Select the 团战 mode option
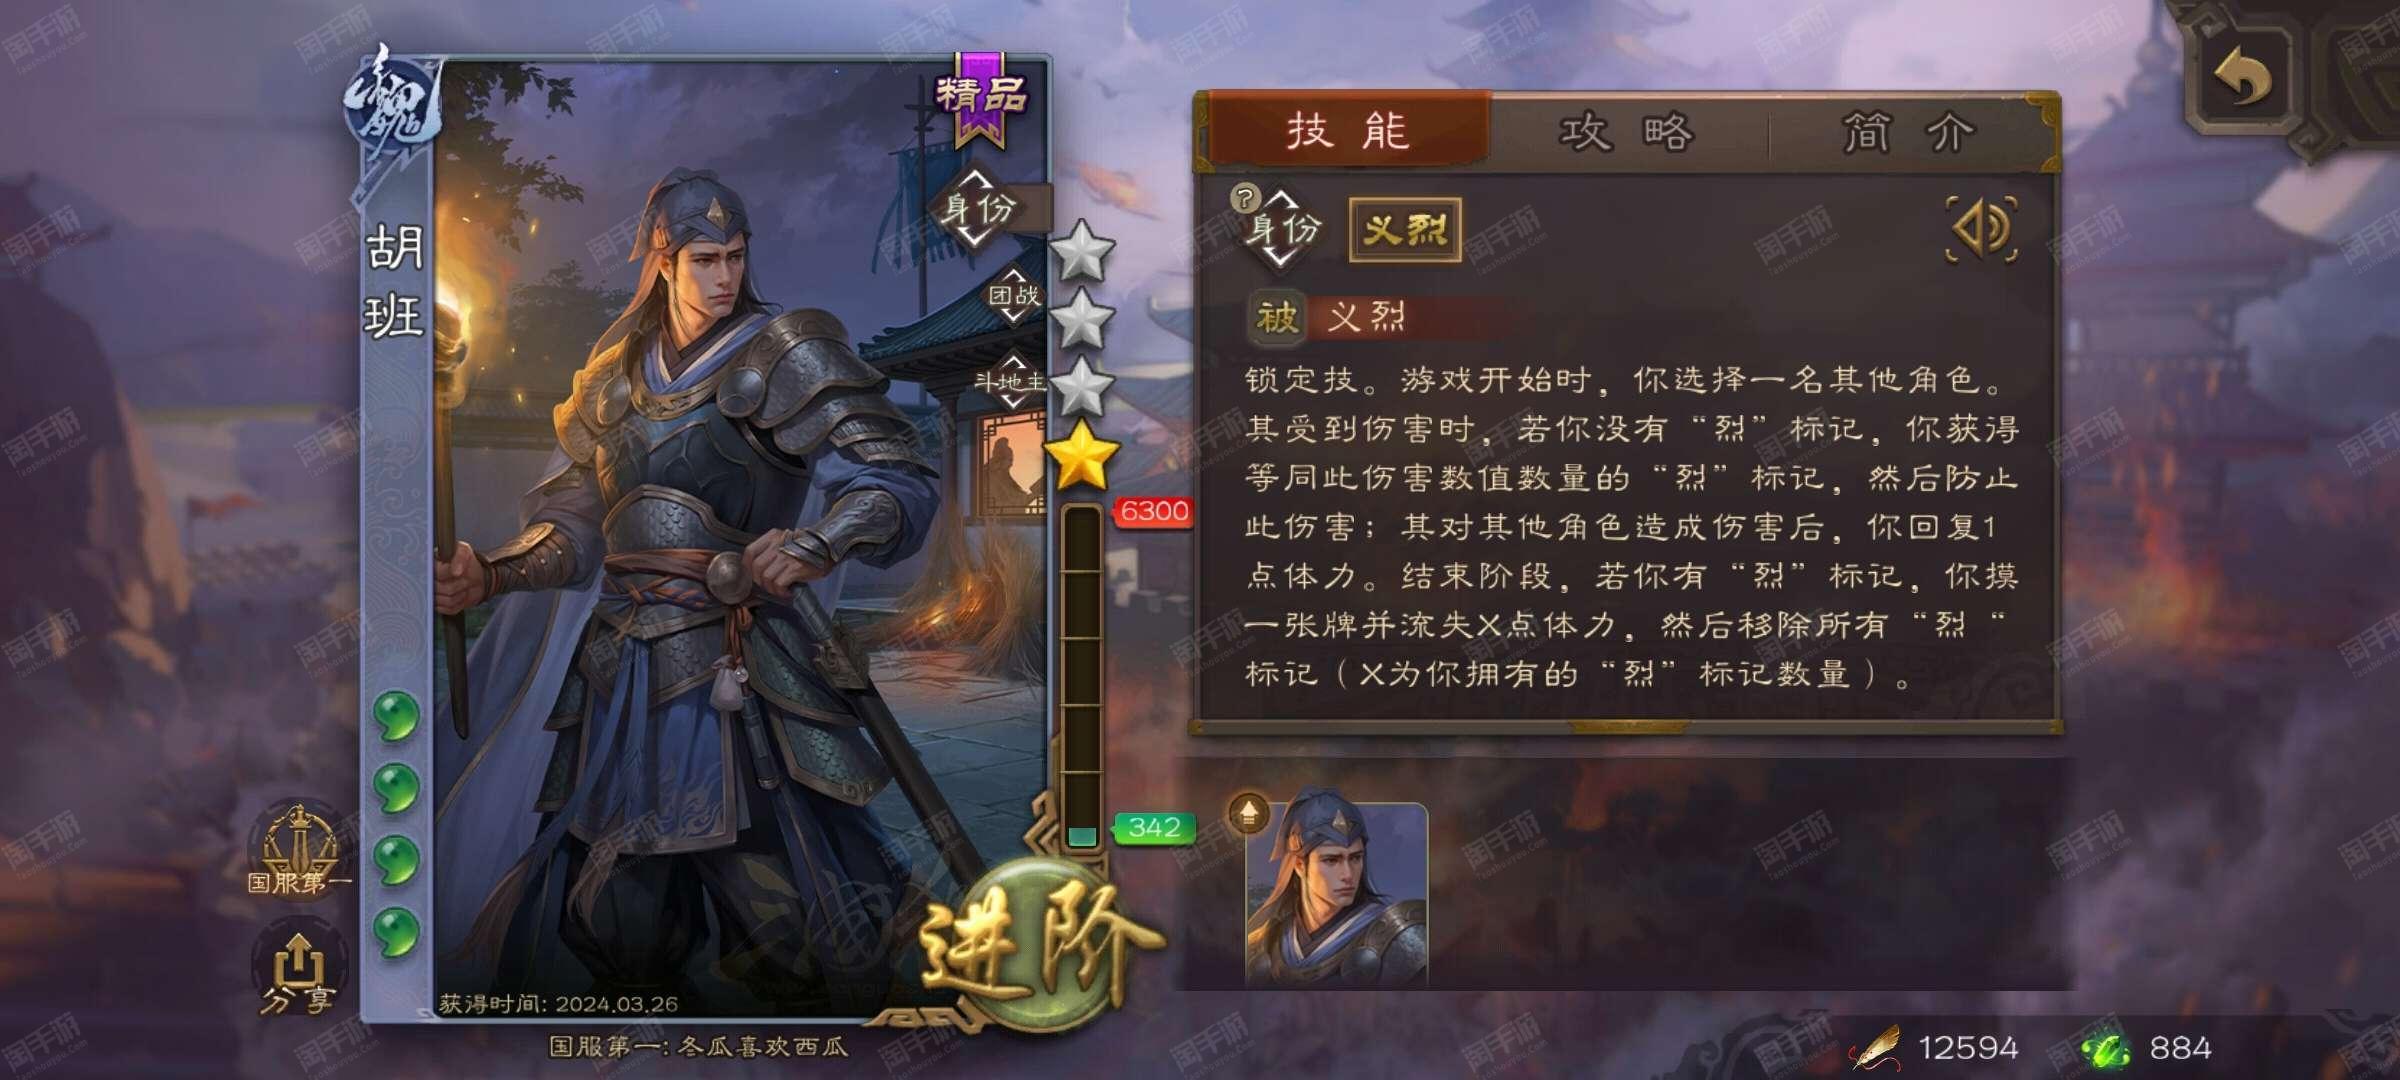The image size is (2400, 1080). tap(1013, 295)
